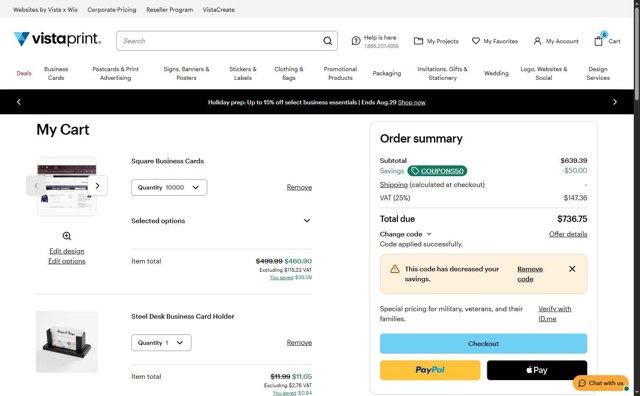Open the Wedding menu
This screenshot has height=396, width=640.
(x=496, y=73)
